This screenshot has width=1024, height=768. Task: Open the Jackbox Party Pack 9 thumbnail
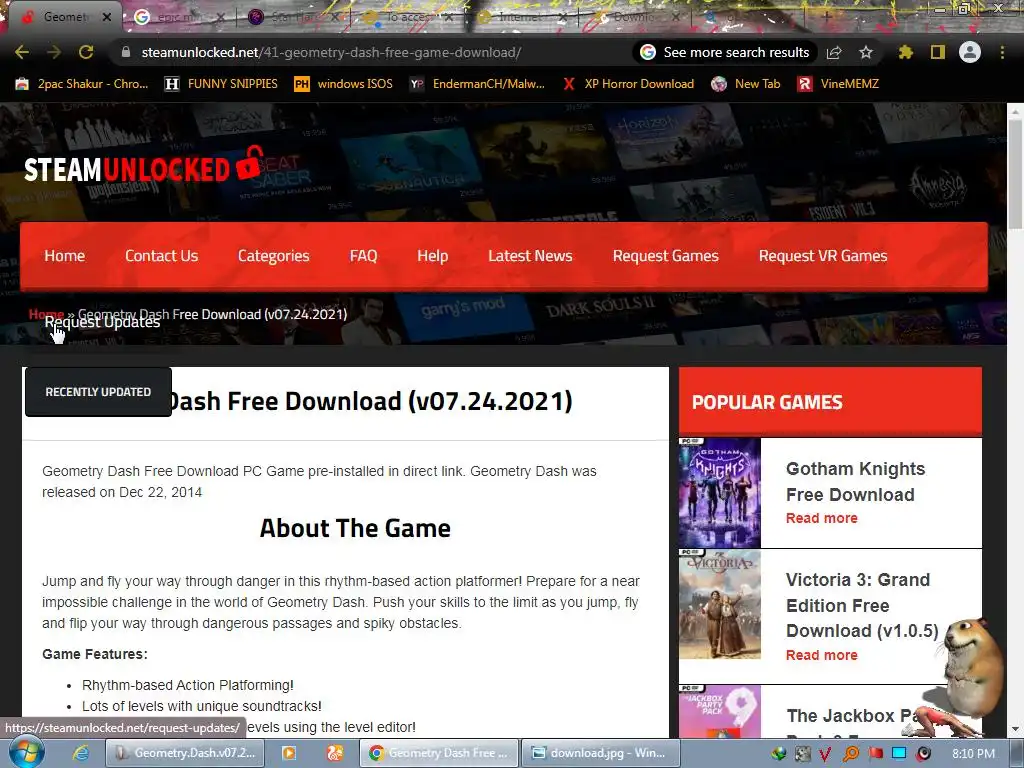(x=720, y=712)
